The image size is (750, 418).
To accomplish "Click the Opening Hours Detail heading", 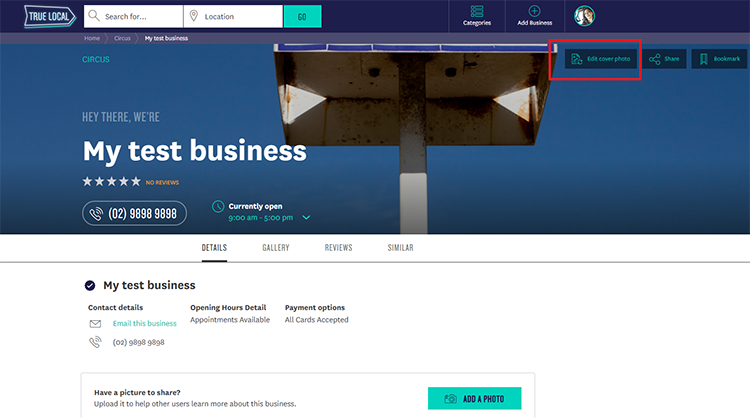I will click(x=228, y=308).
